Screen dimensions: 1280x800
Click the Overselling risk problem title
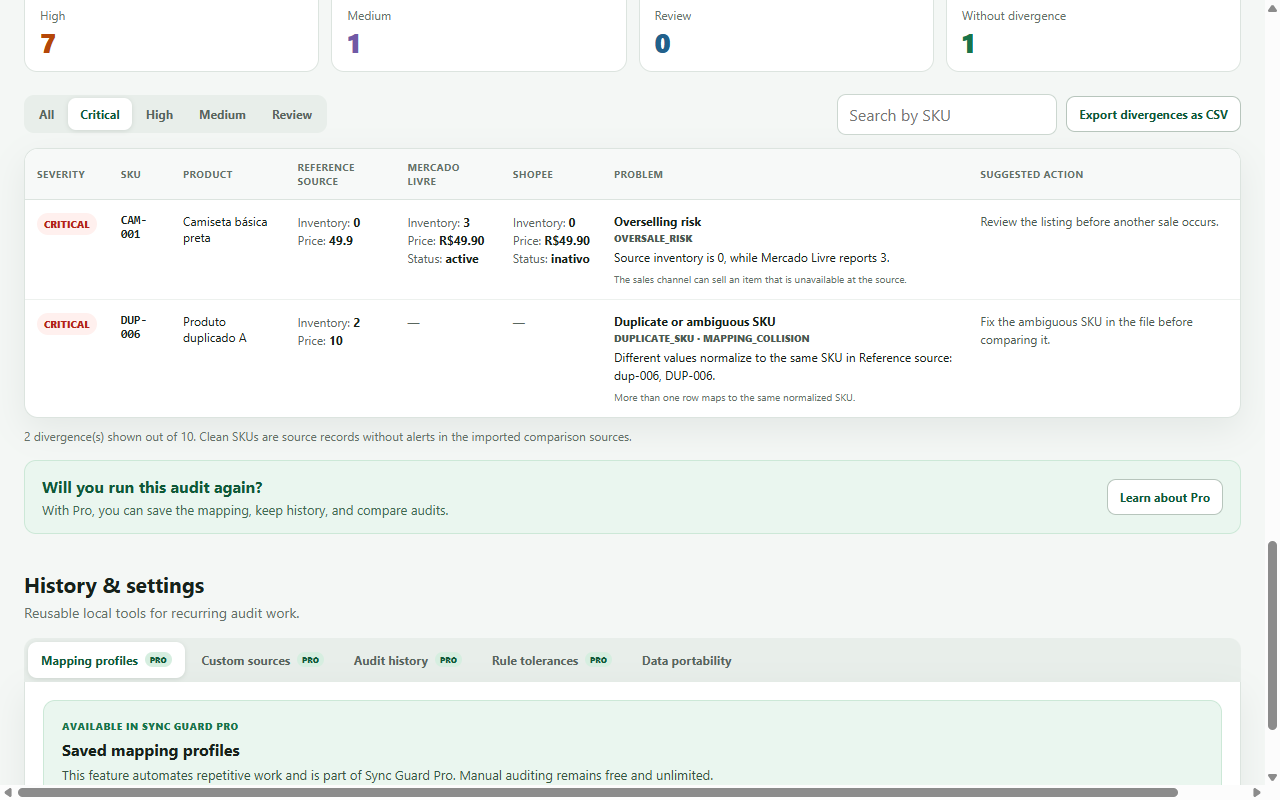click(658, 222)
